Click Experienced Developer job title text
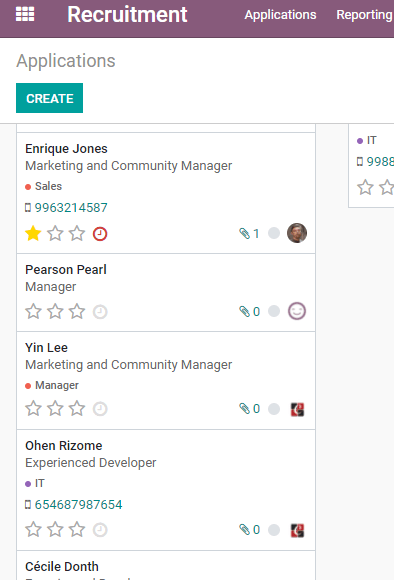The image size is (394, 580). click(x=91, y=463)
